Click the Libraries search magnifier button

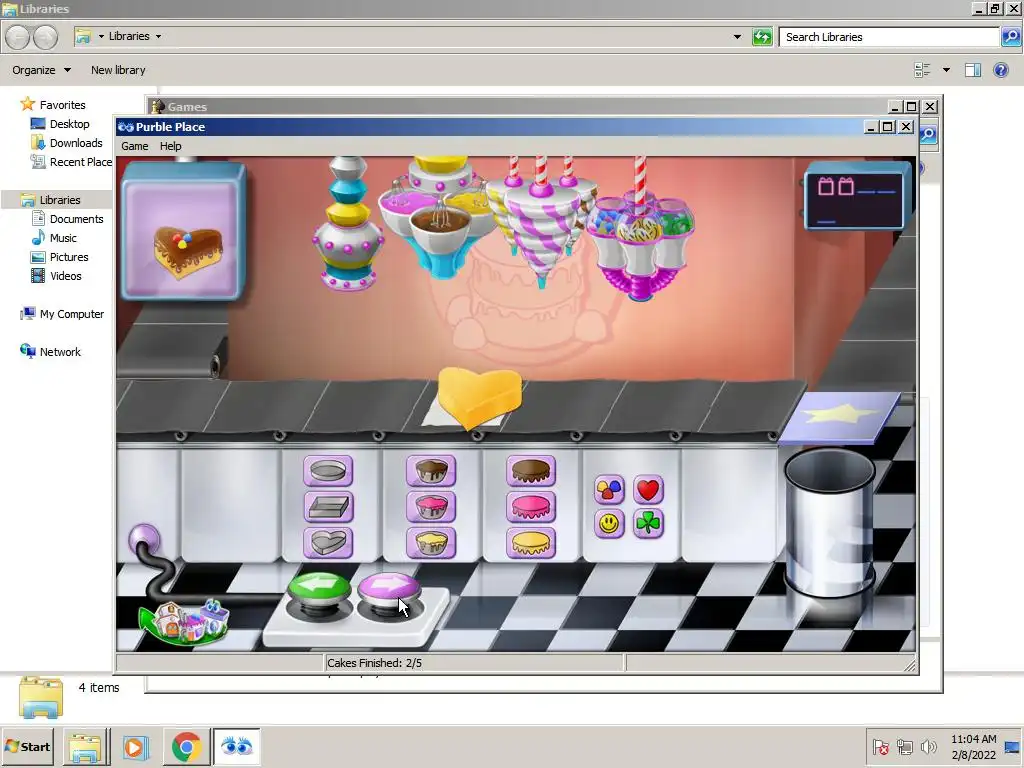pyautogui.click(x=1010, y=37)
